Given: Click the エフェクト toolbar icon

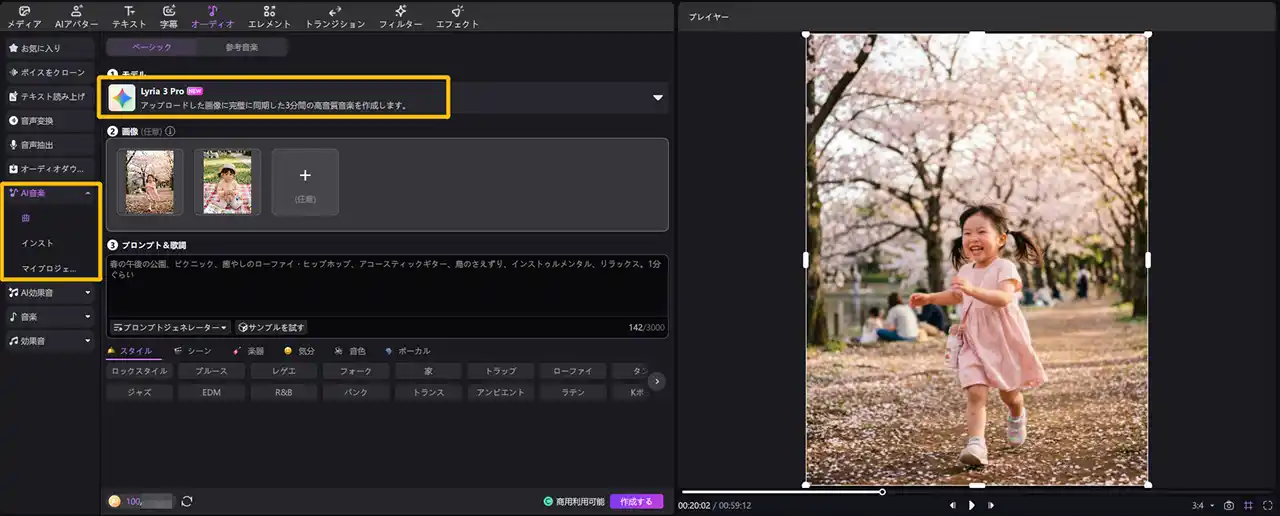Looking at the screenshot, I should point(457,11).
